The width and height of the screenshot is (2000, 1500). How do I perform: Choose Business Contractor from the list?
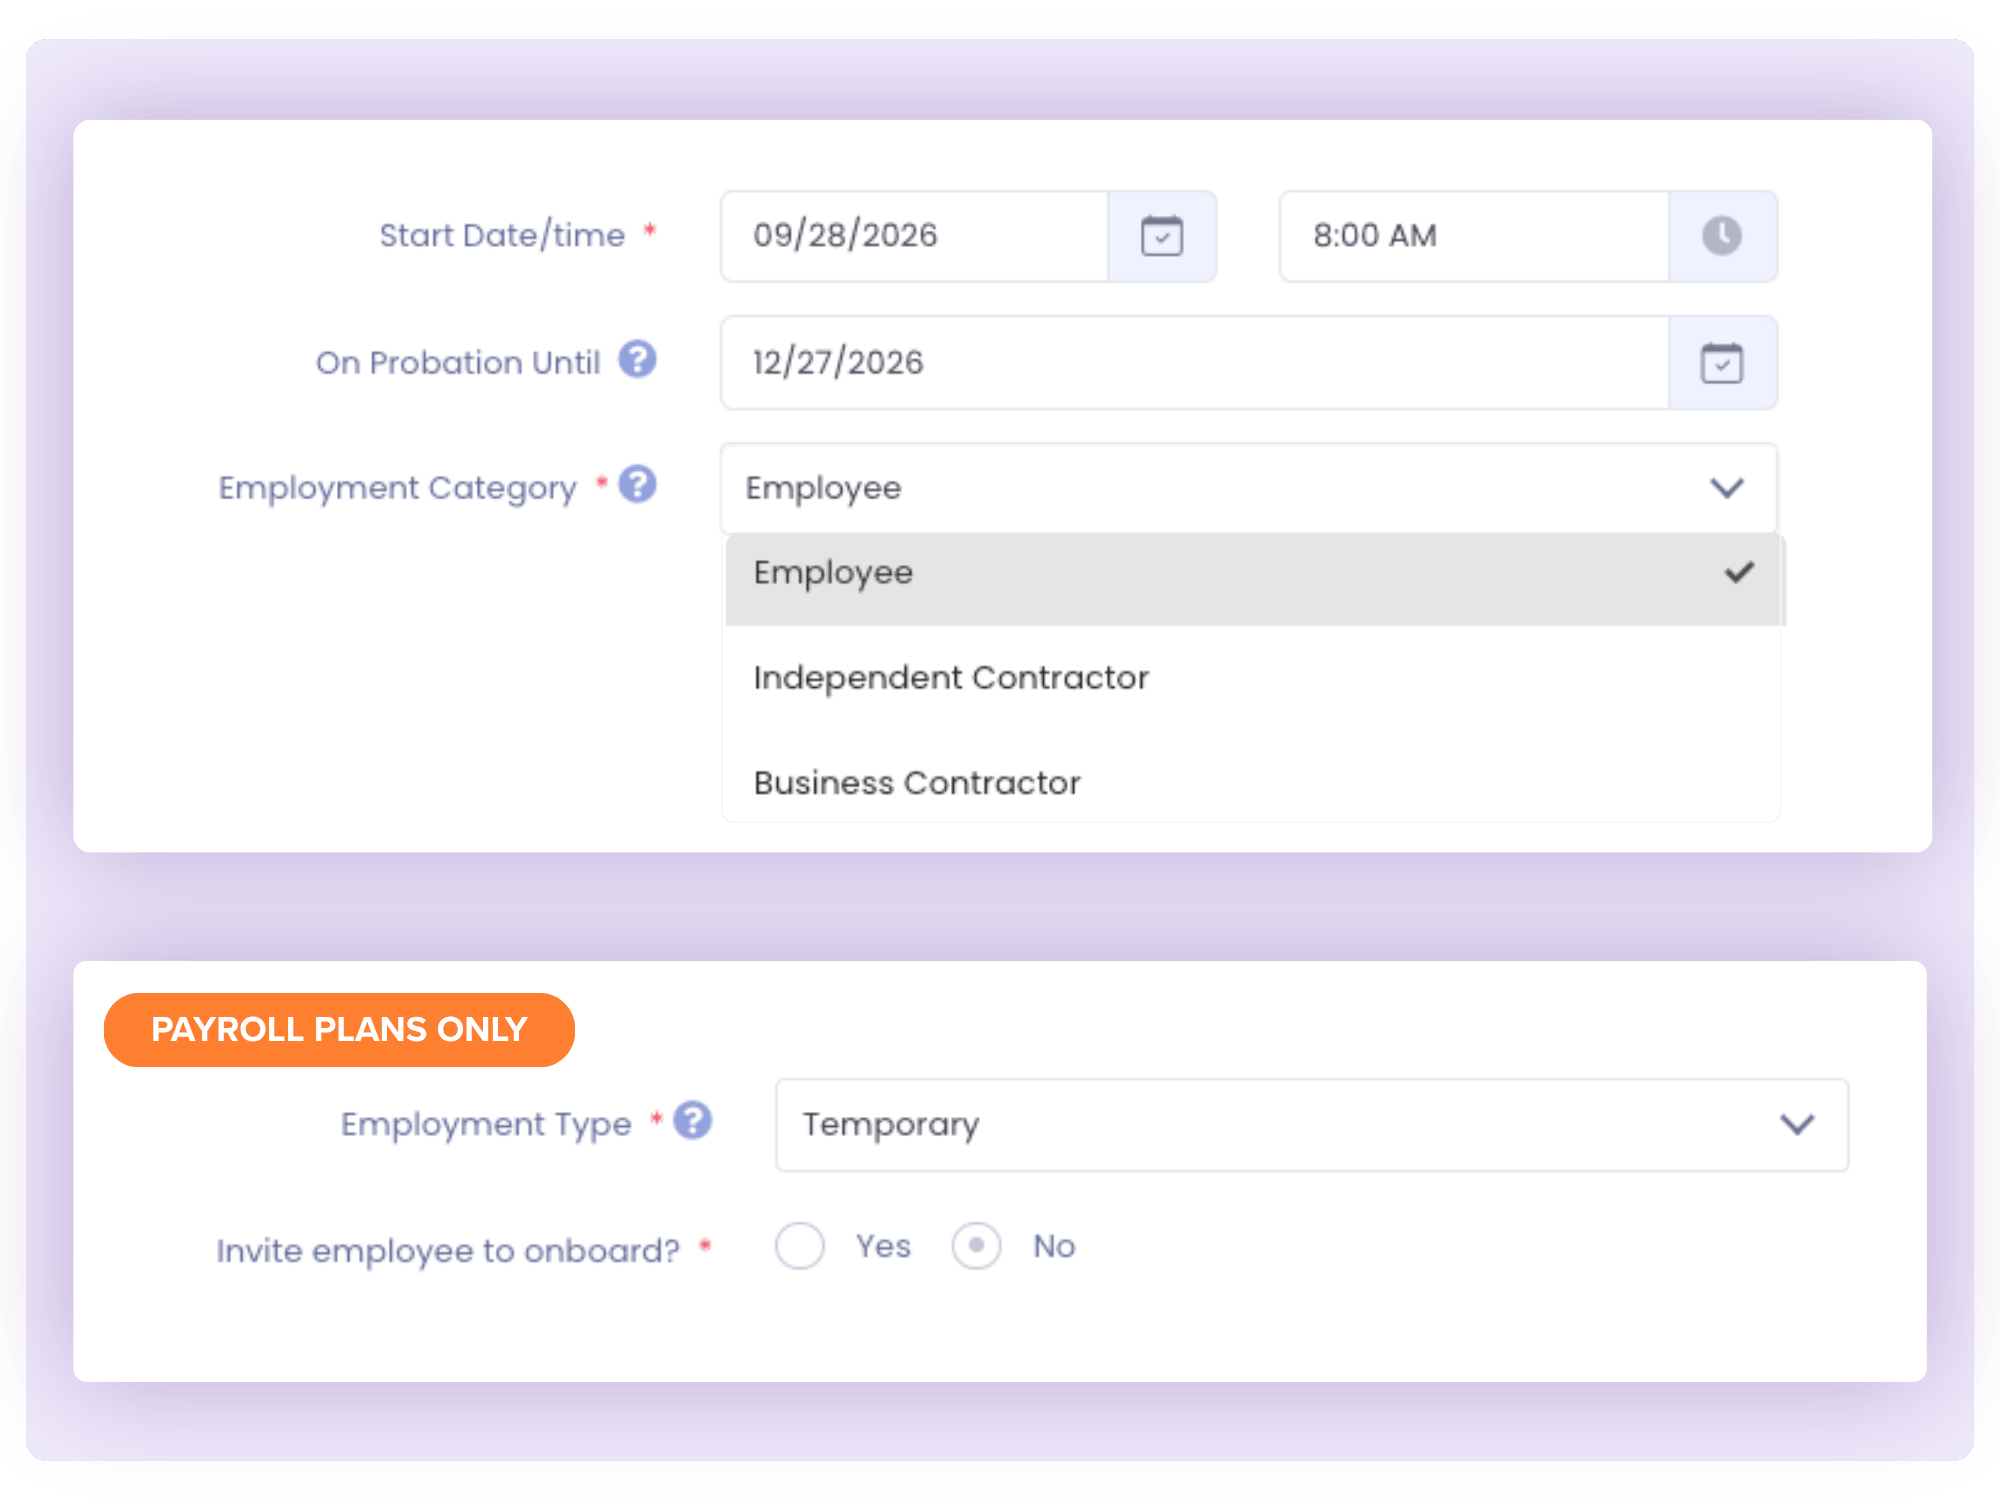point(1253,782)
